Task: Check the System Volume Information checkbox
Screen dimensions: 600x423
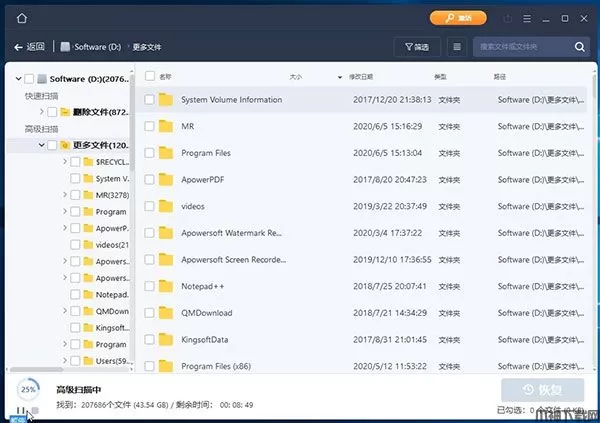Action: point(149,100)
